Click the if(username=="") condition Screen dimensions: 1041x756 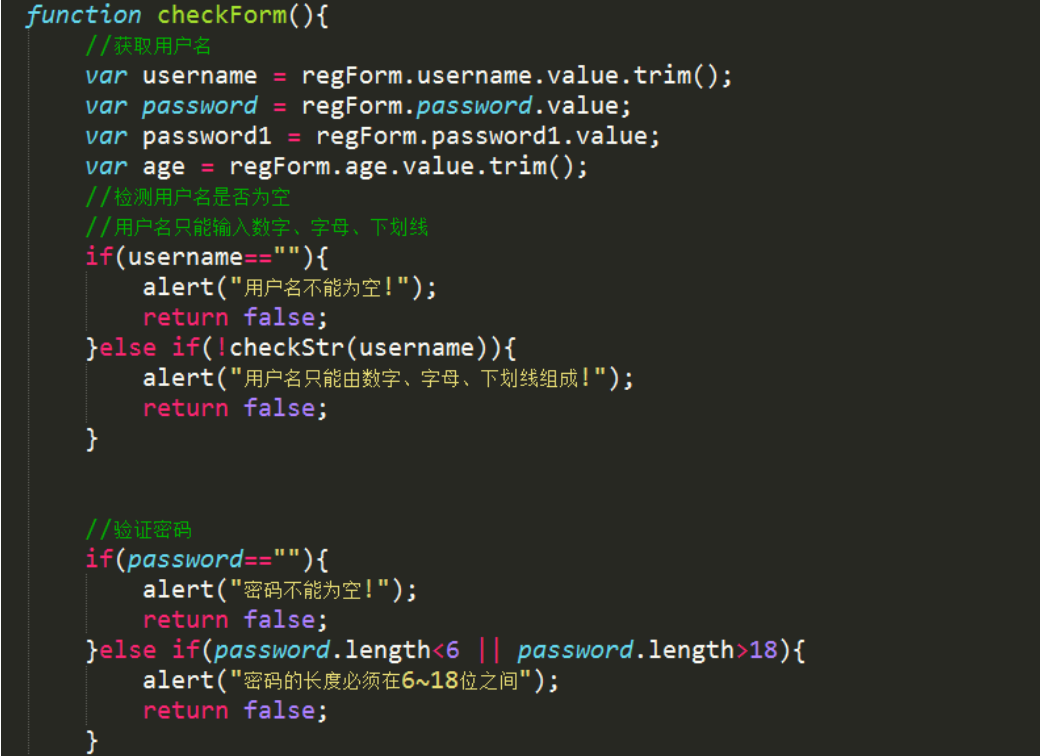click(206, 258)
